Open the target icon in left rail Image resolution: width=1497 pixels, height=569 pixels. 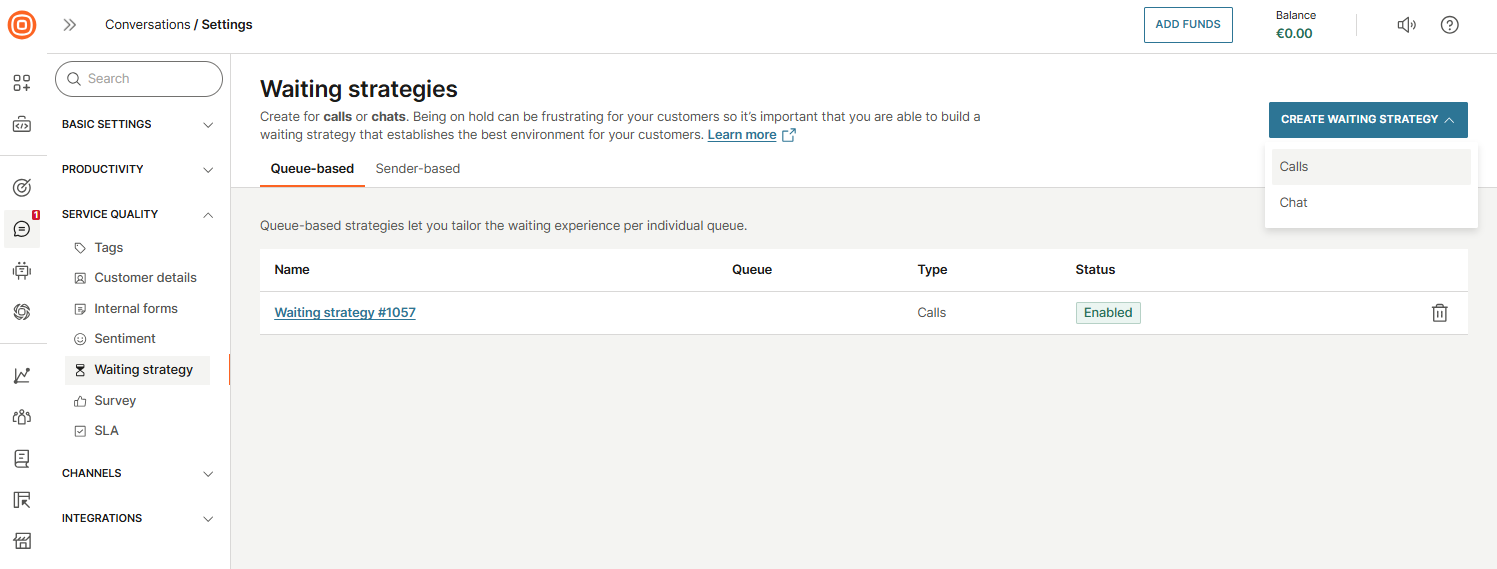coord(22,187)
